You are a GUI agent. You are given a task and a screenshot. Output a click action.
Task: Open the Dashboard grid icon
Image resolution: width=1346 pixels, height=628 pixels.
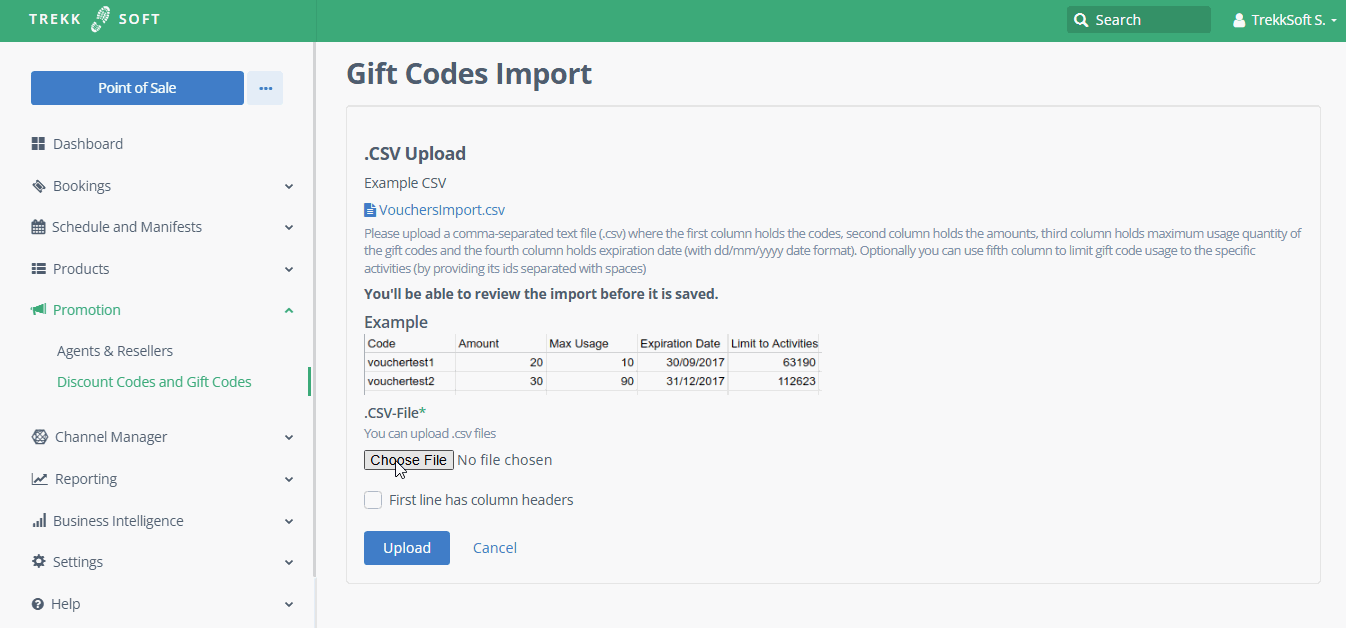point(38,143)
